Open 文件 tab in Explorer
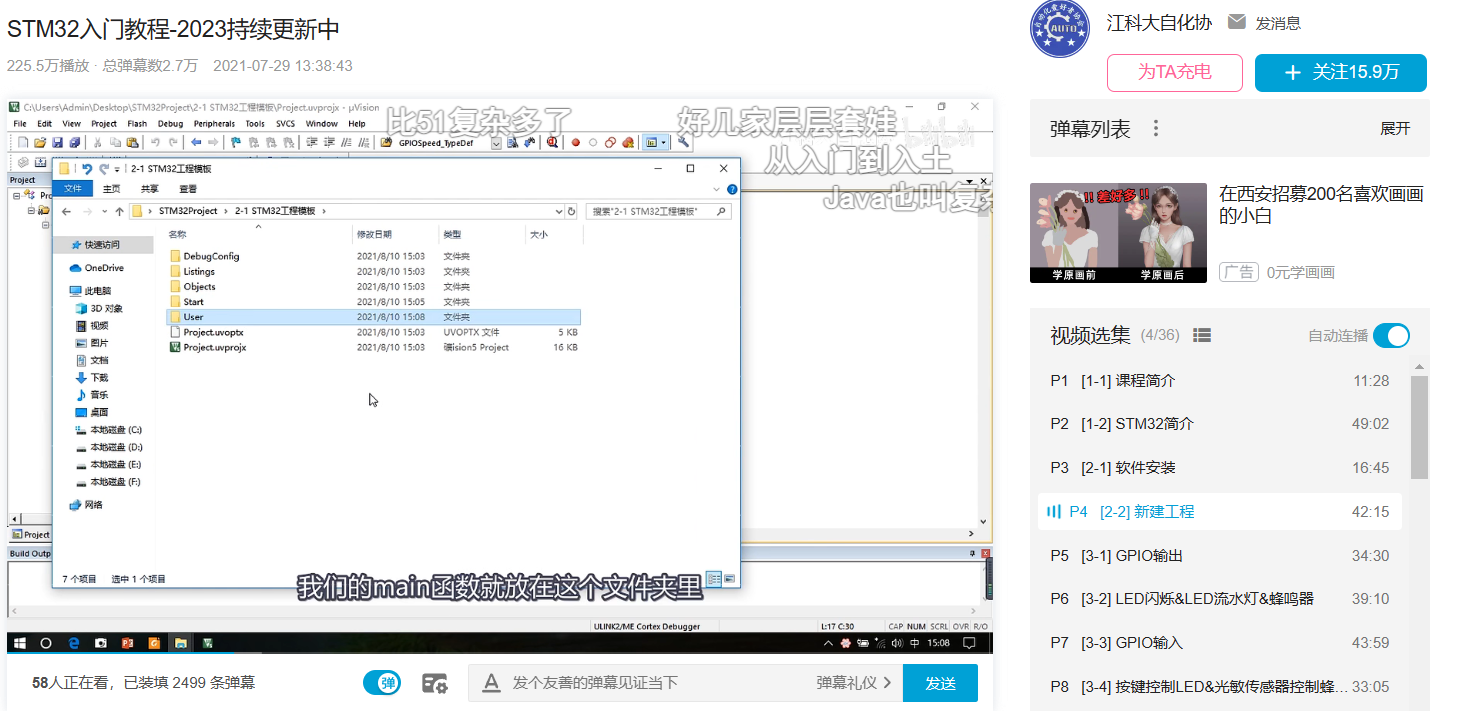This screenshot has height=711, width=1460. (x=73, y=188)
